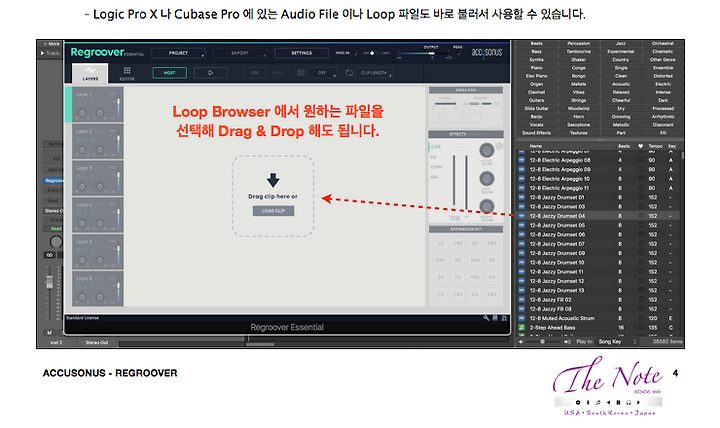720x428 pixels.
Task: Choose the Guitars instrument filter
Action: pyautogui.click(x=536, y=101)
